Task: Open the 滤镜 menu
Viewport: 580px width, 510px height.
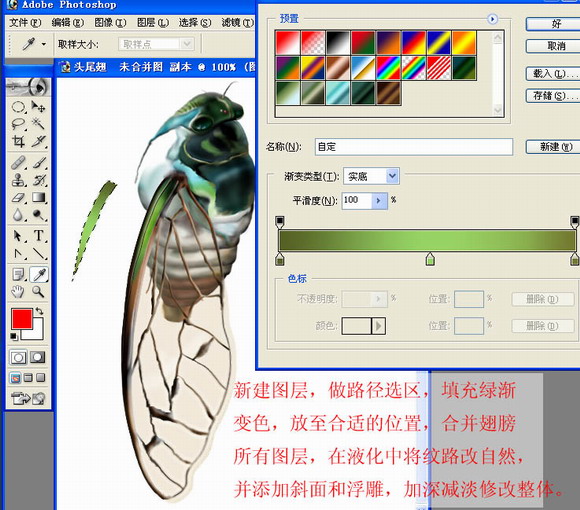Action: [237, 23]
